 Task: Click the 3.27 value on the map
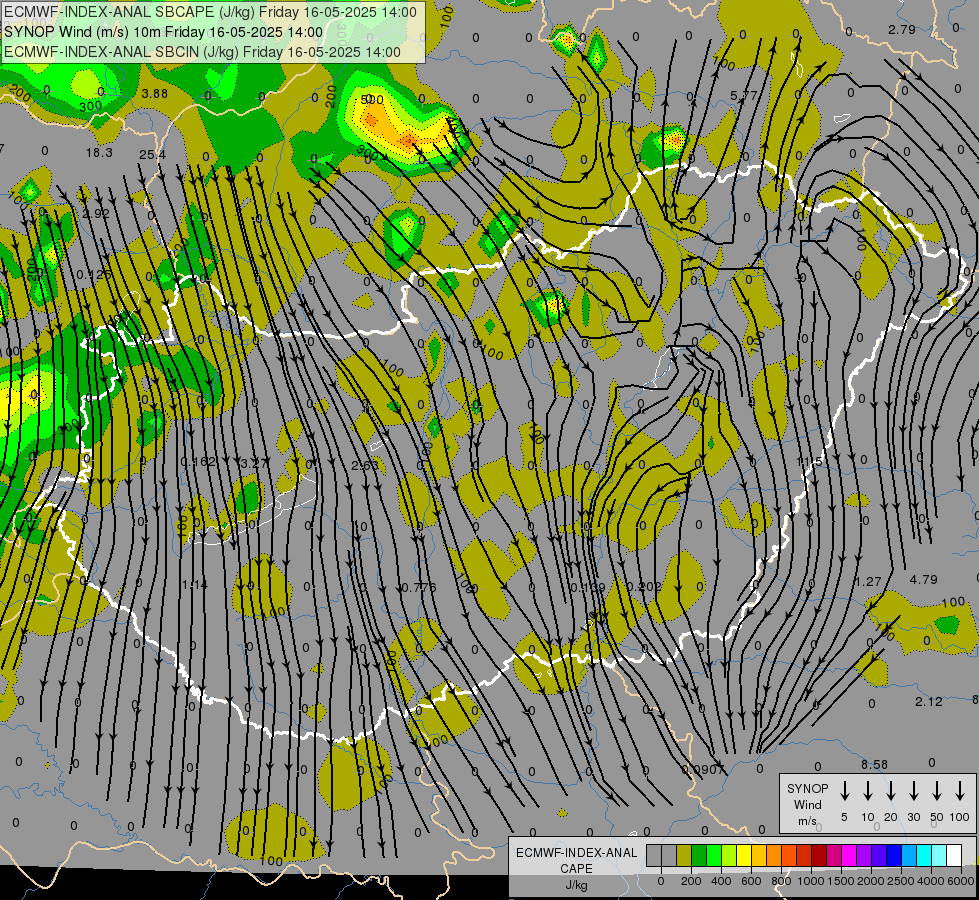(254, 463)
